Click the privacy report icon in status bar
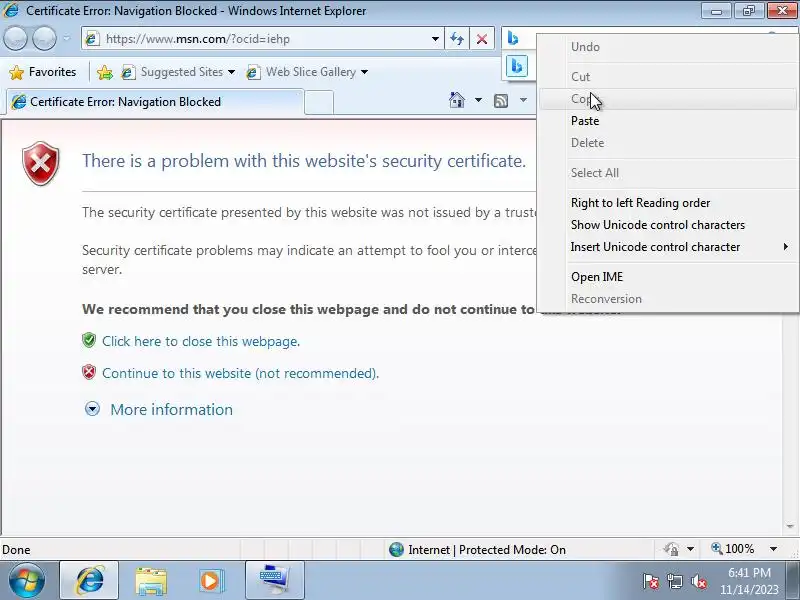This screenshot has width=800, height=600. (671, 549)
